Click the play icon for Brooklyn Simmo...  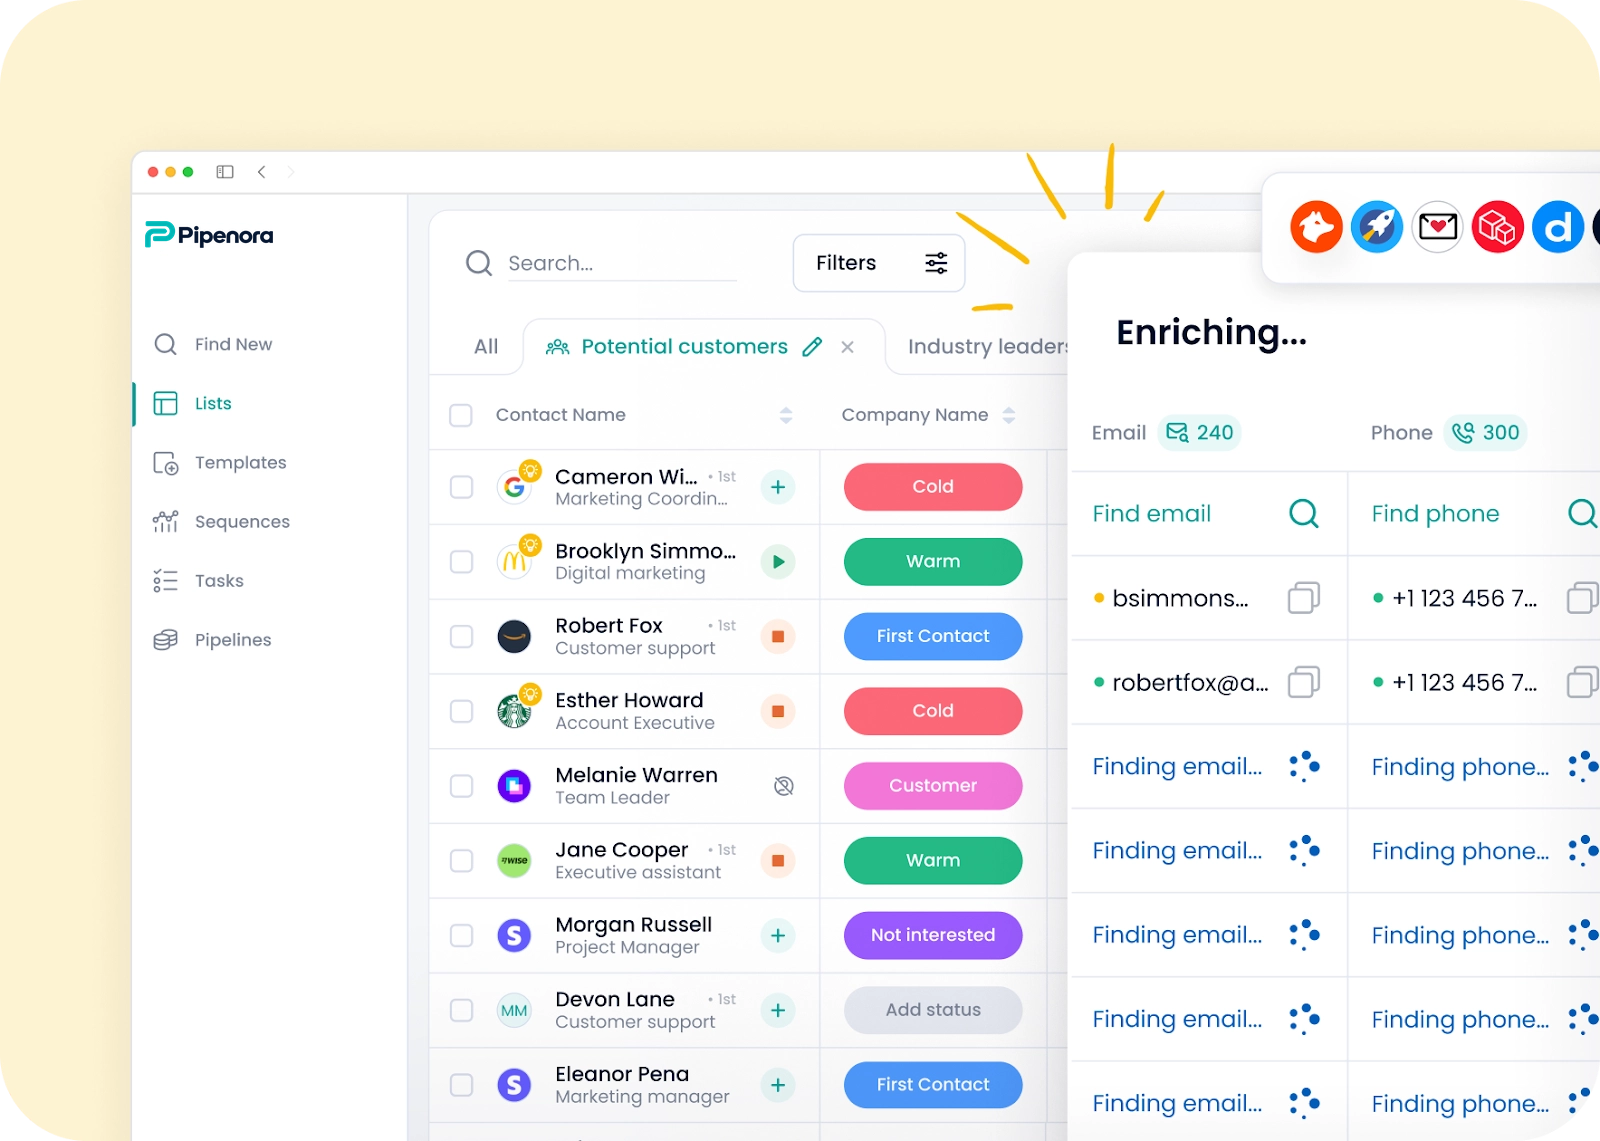click(x=778, y=562)
